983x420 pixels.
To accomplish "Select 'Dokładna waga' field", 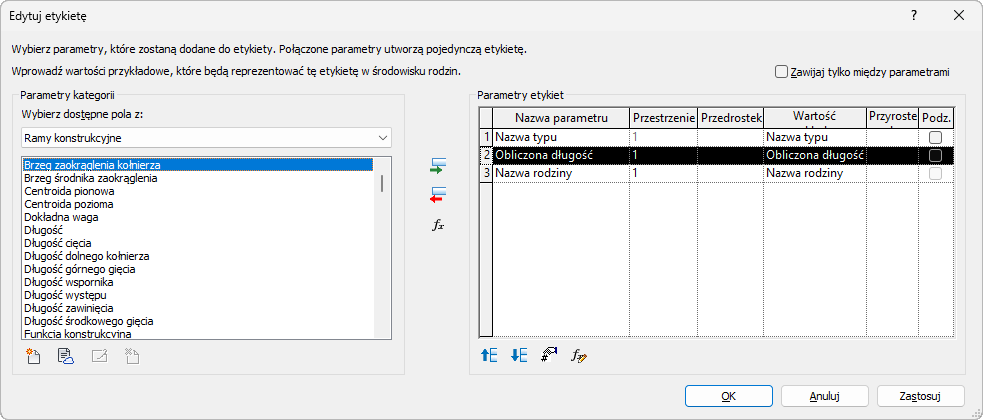I will 198,217.
